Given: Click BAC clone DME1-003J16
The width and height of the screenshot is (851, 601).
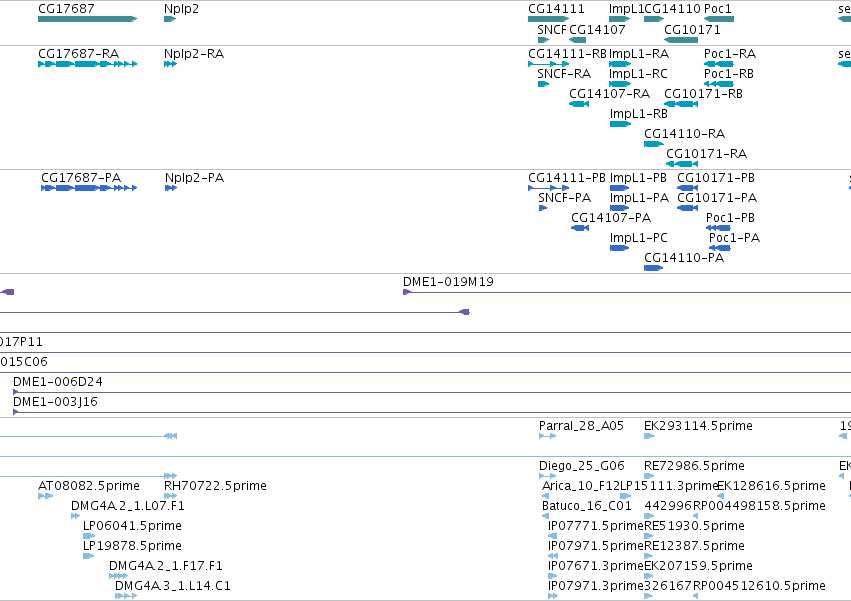Looking at the screenshot, I should pyautogui.click(x=432, y=413).
